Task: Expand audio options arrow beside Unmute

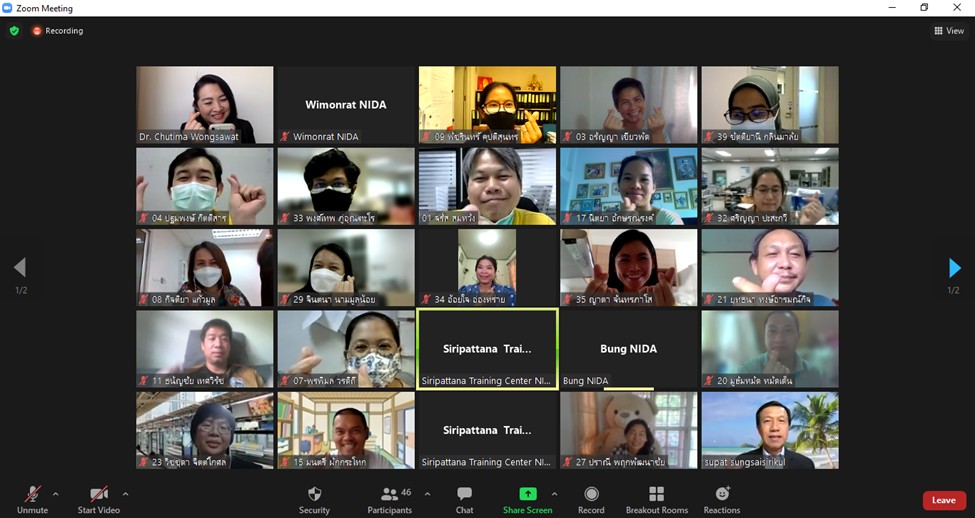Action: click(x=55, y=493)
